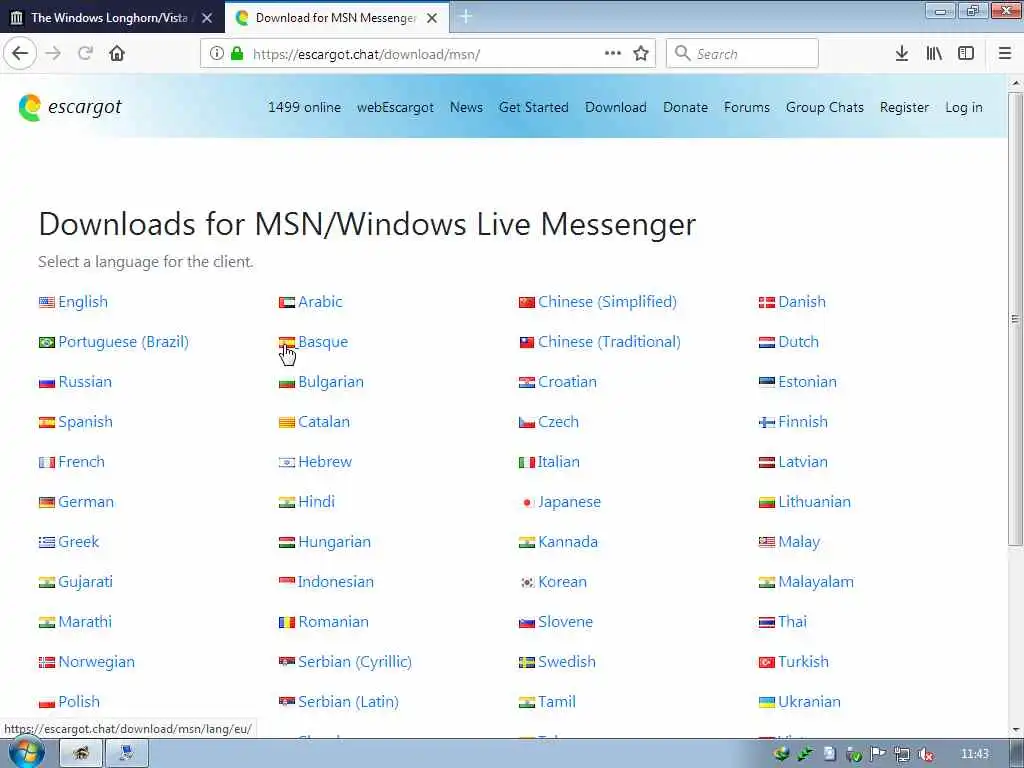
Task: Open a new tab with plus button
Action: (x=466, y=17)
